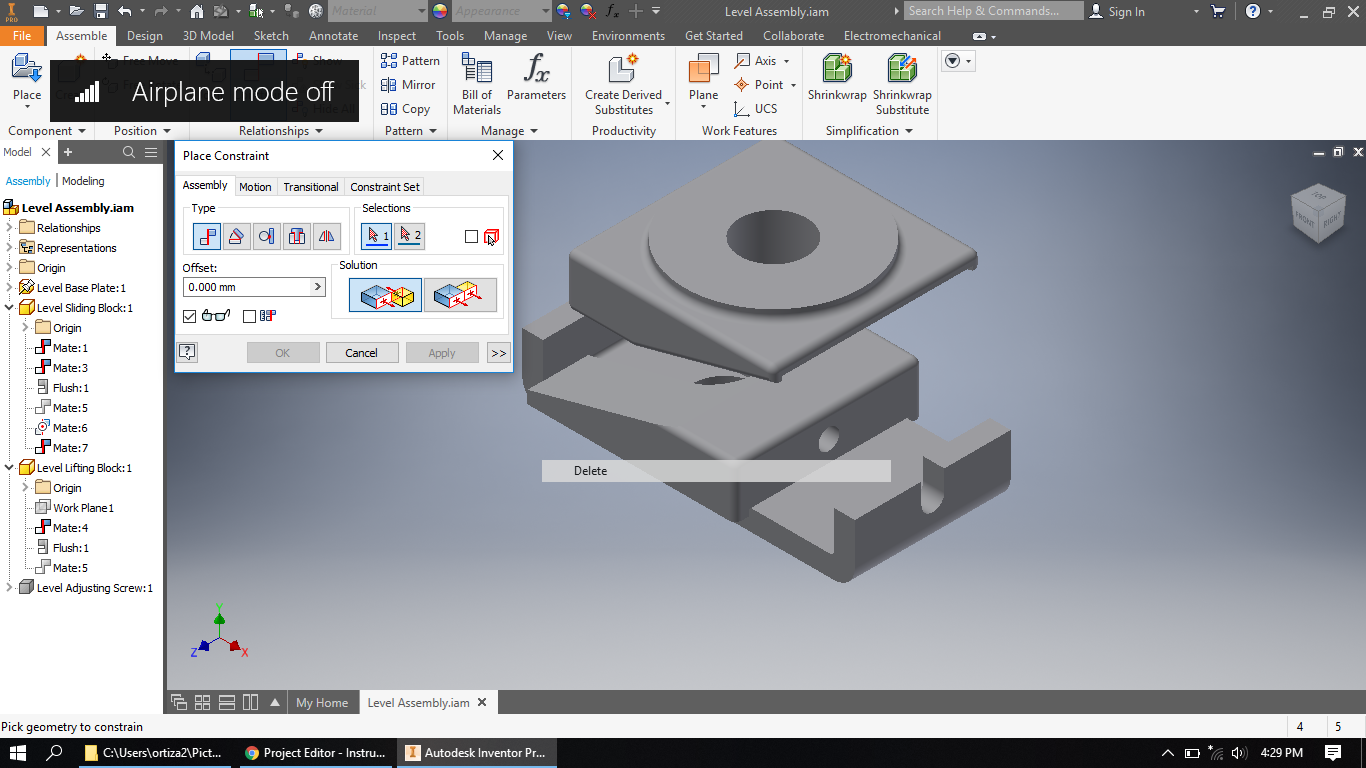Expand the Level Adjusting Screw:1 tree node
This screenshot has height=768, width=1366.
pyautogui.click(x=9, y=588)
